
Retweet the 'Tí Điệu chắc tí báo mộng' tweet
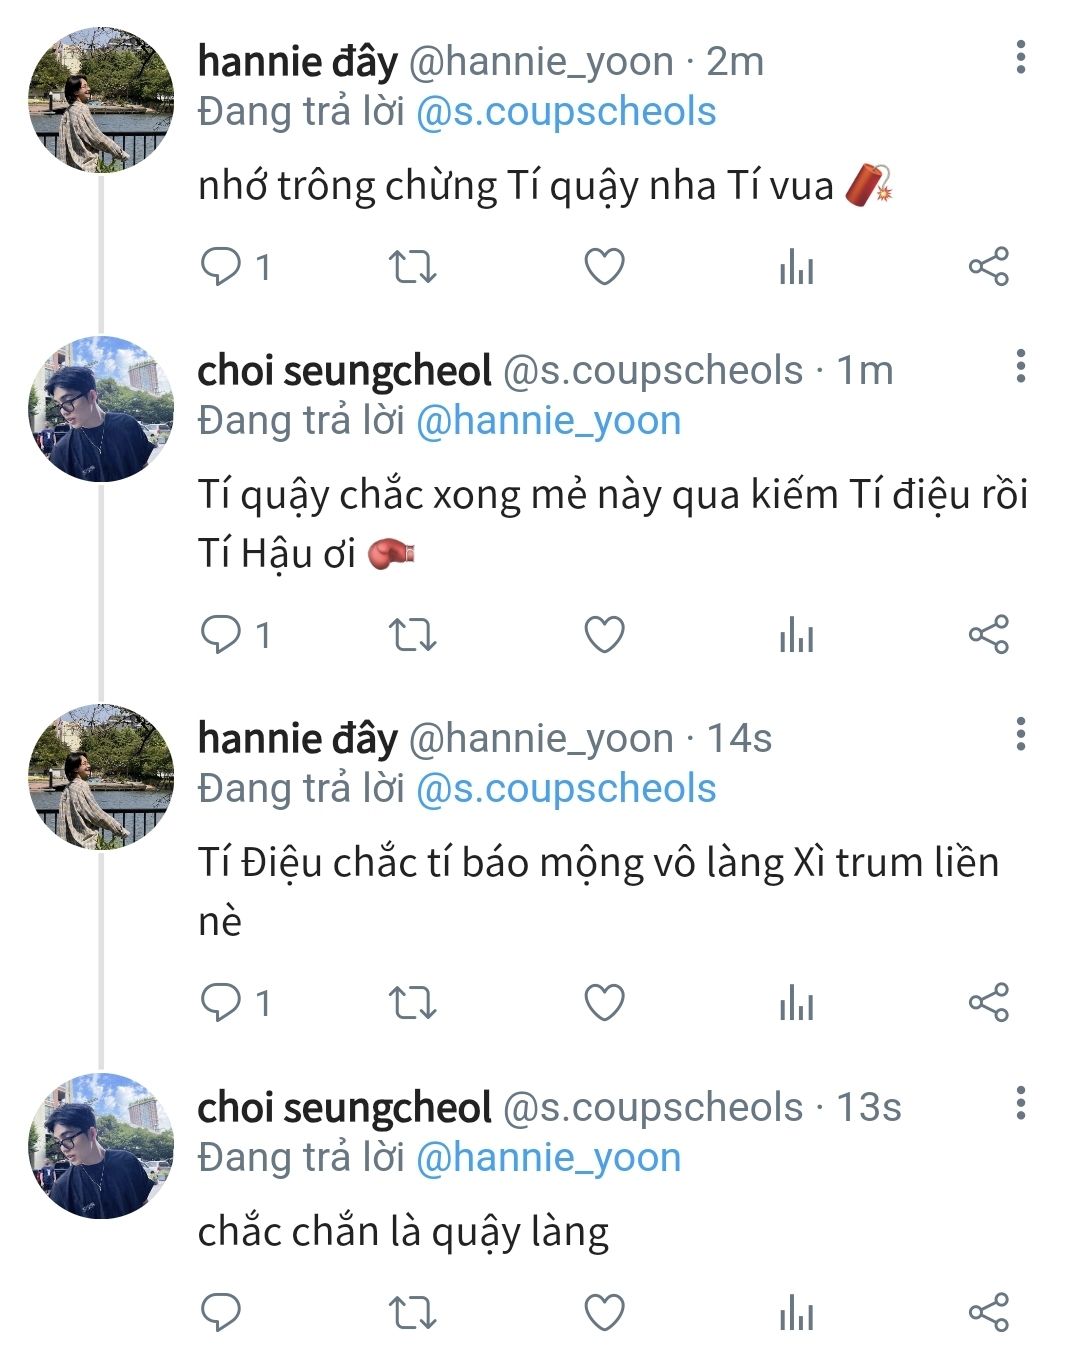point(412,1002)
